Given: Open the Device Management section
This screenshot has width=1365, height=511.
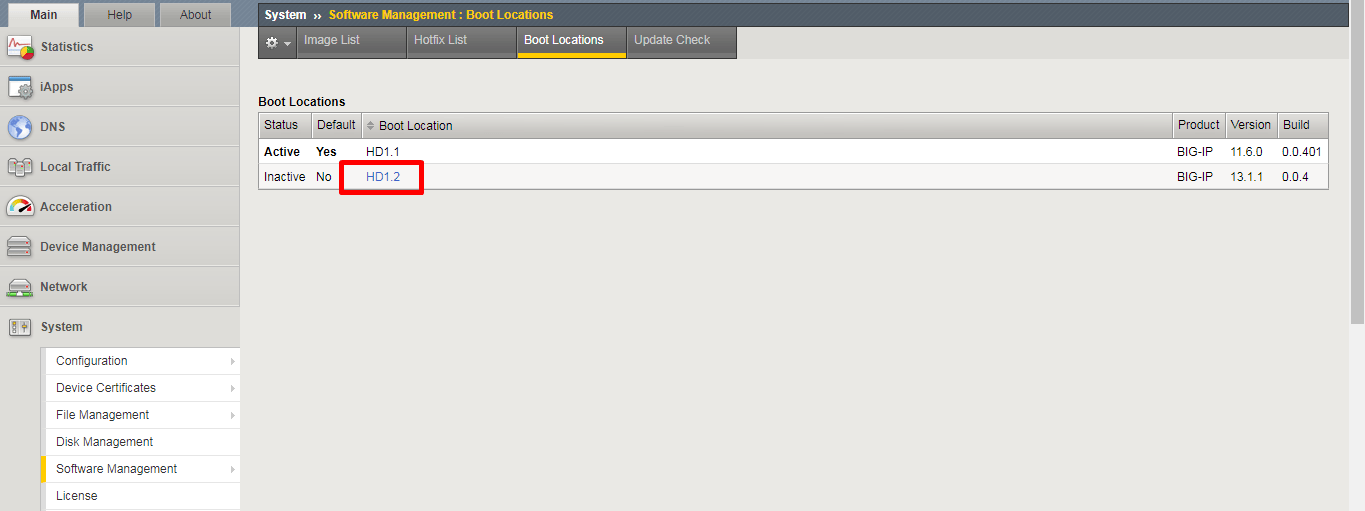Looking at the screenshot, I should click(x=120, y=247).
